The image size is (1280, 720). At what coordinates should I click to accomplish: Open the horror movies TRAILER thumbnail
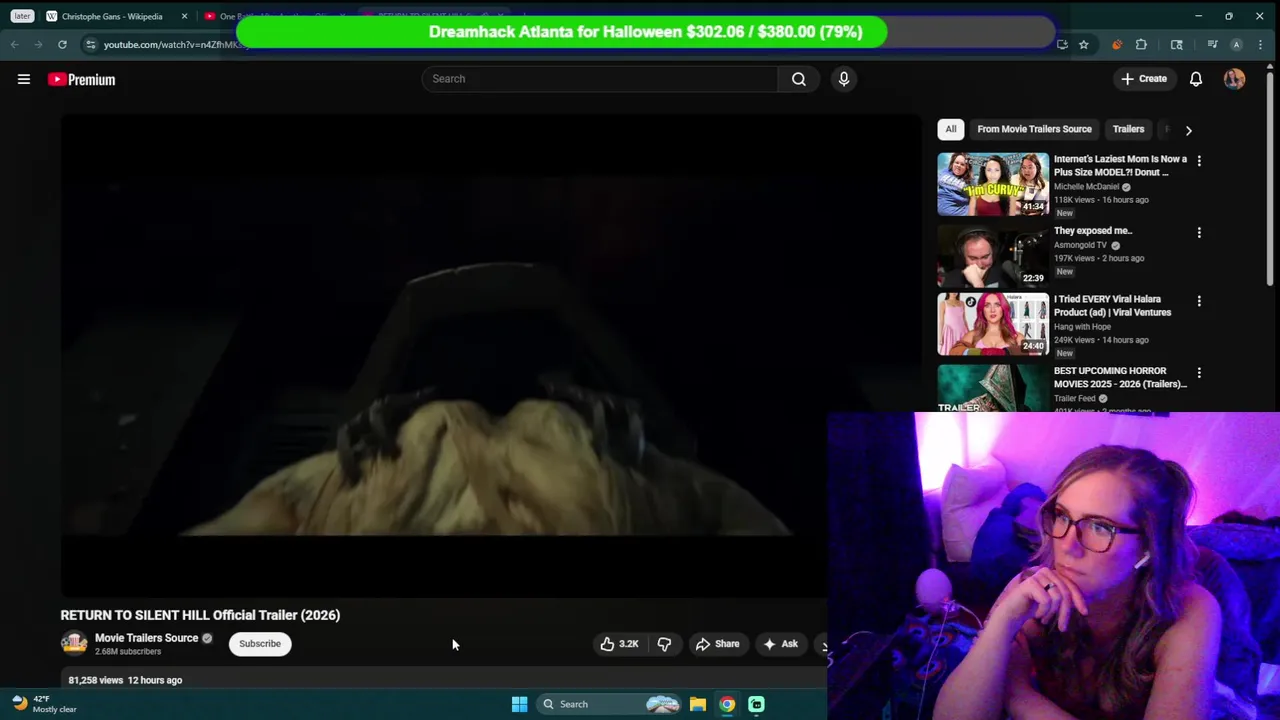993,388
